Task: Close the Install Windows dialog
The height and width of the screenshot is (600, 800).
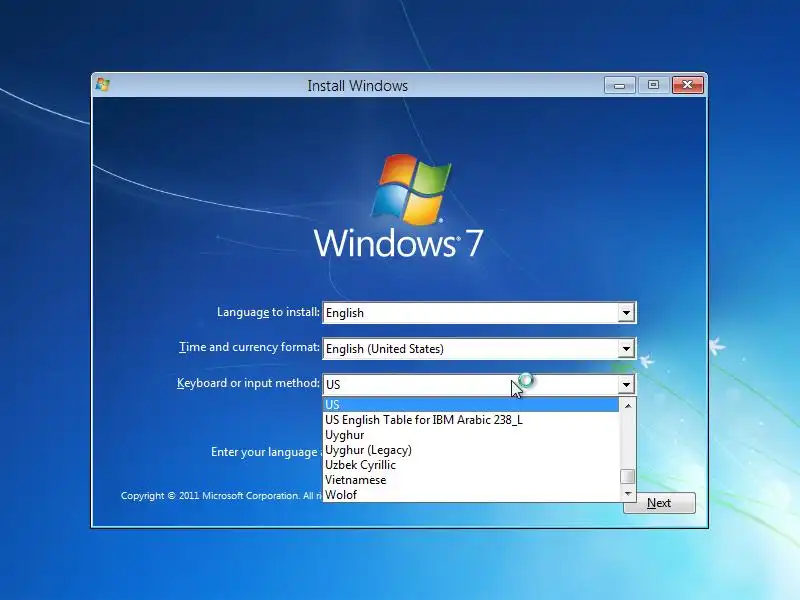Action: [x=687, y=85]
